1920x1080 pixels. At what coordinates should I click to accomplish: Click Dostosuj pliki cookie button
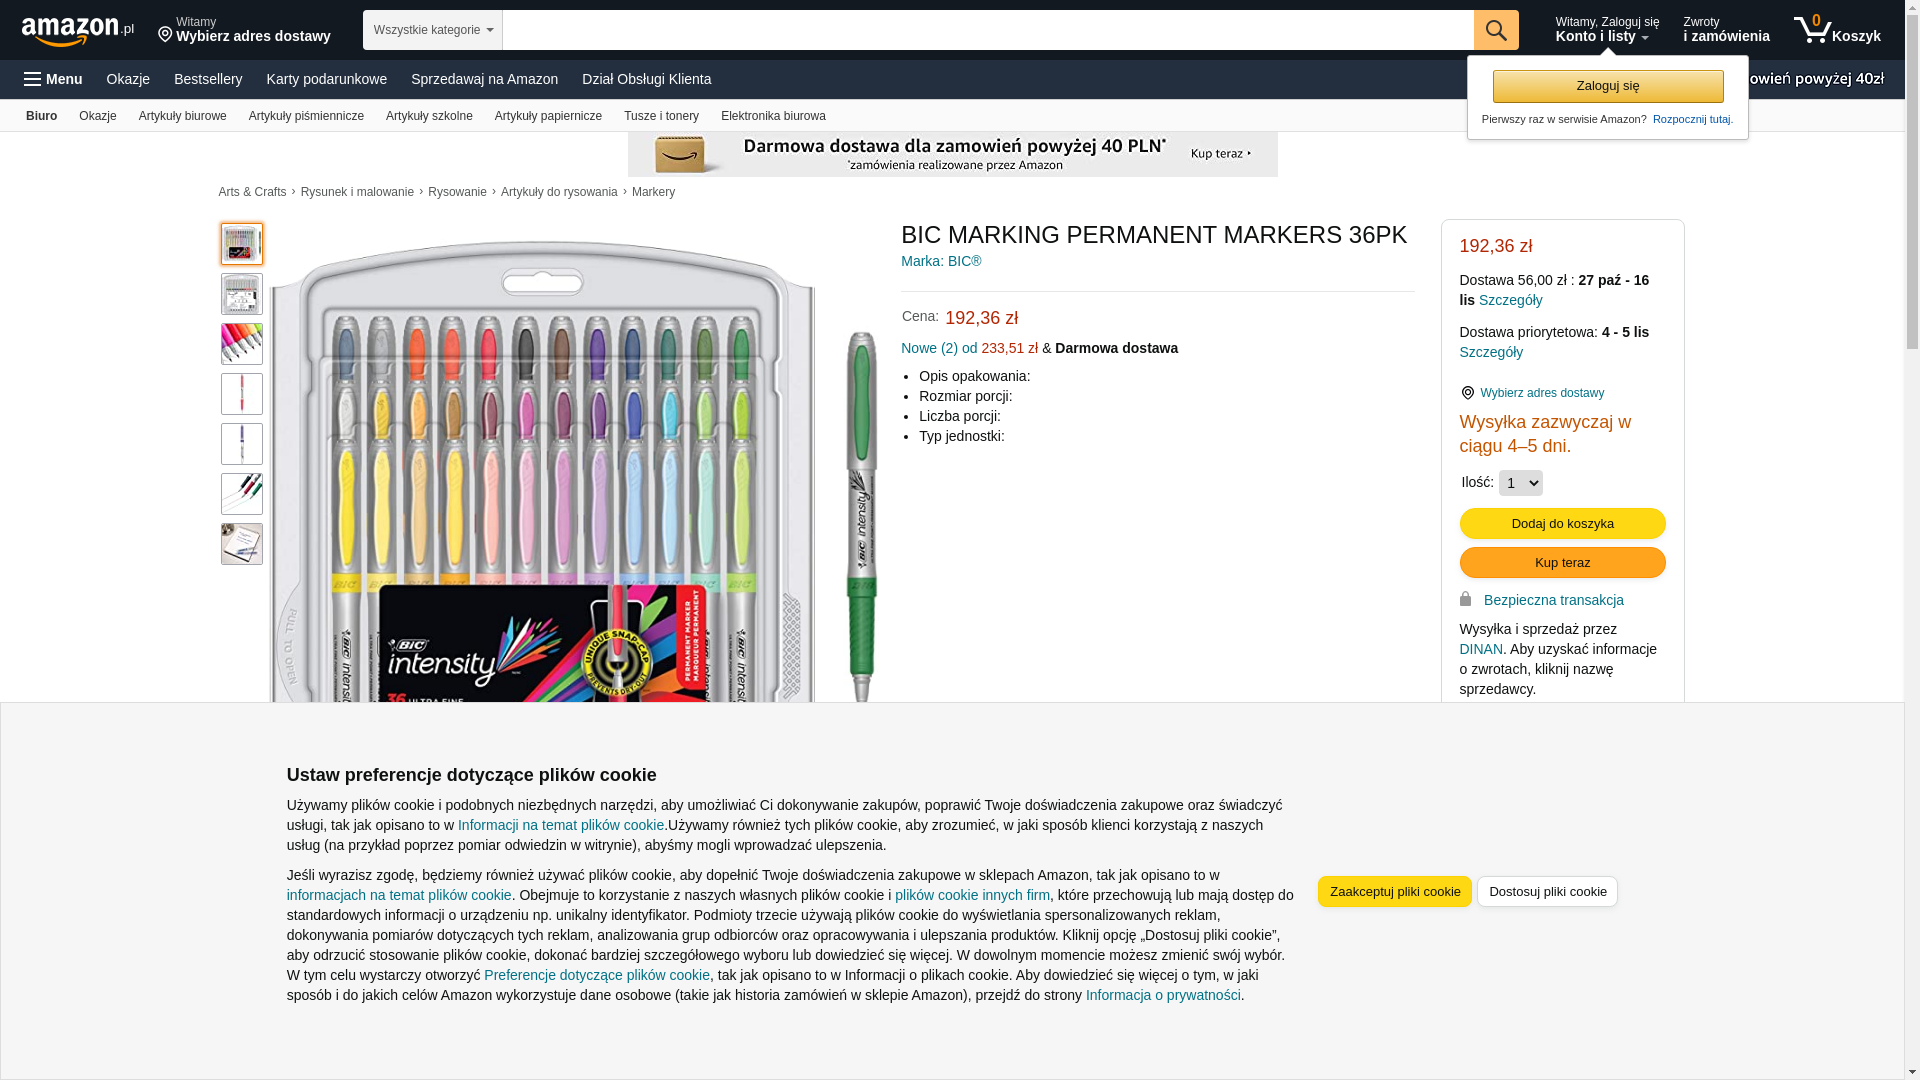point(1547,892)
